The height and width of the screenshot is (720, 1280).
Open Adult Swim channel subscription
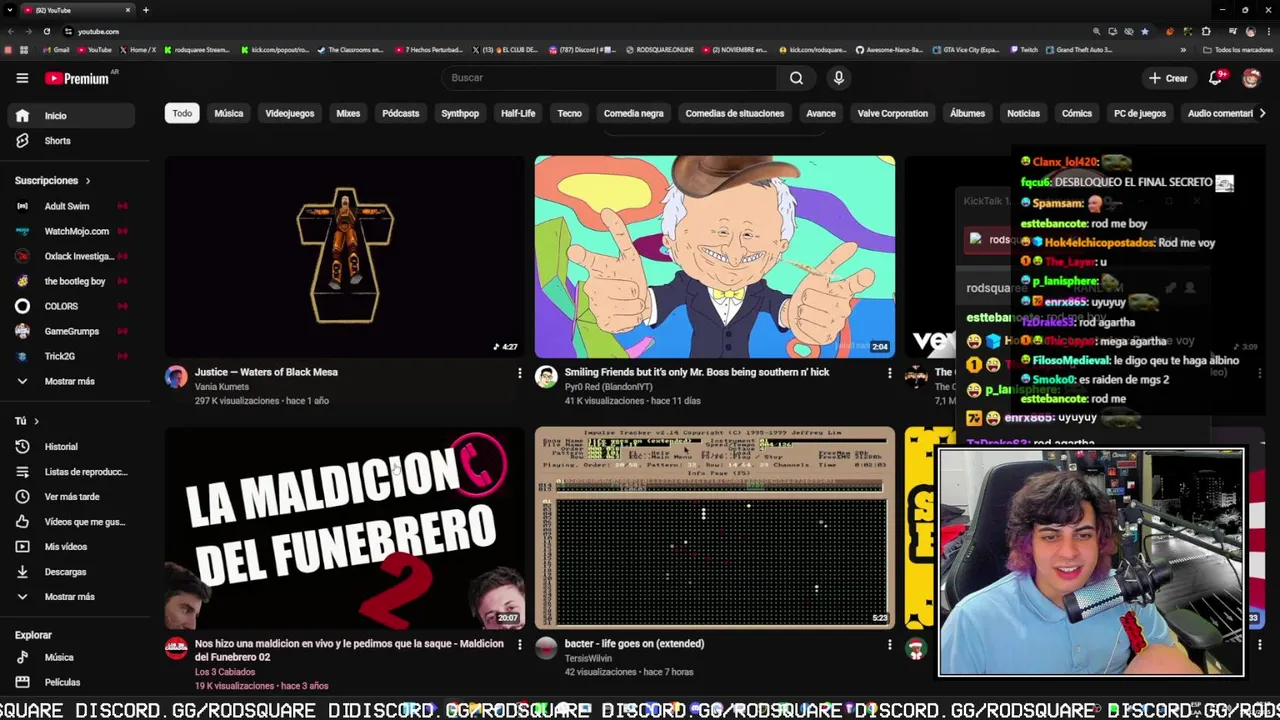coord(70,206)
